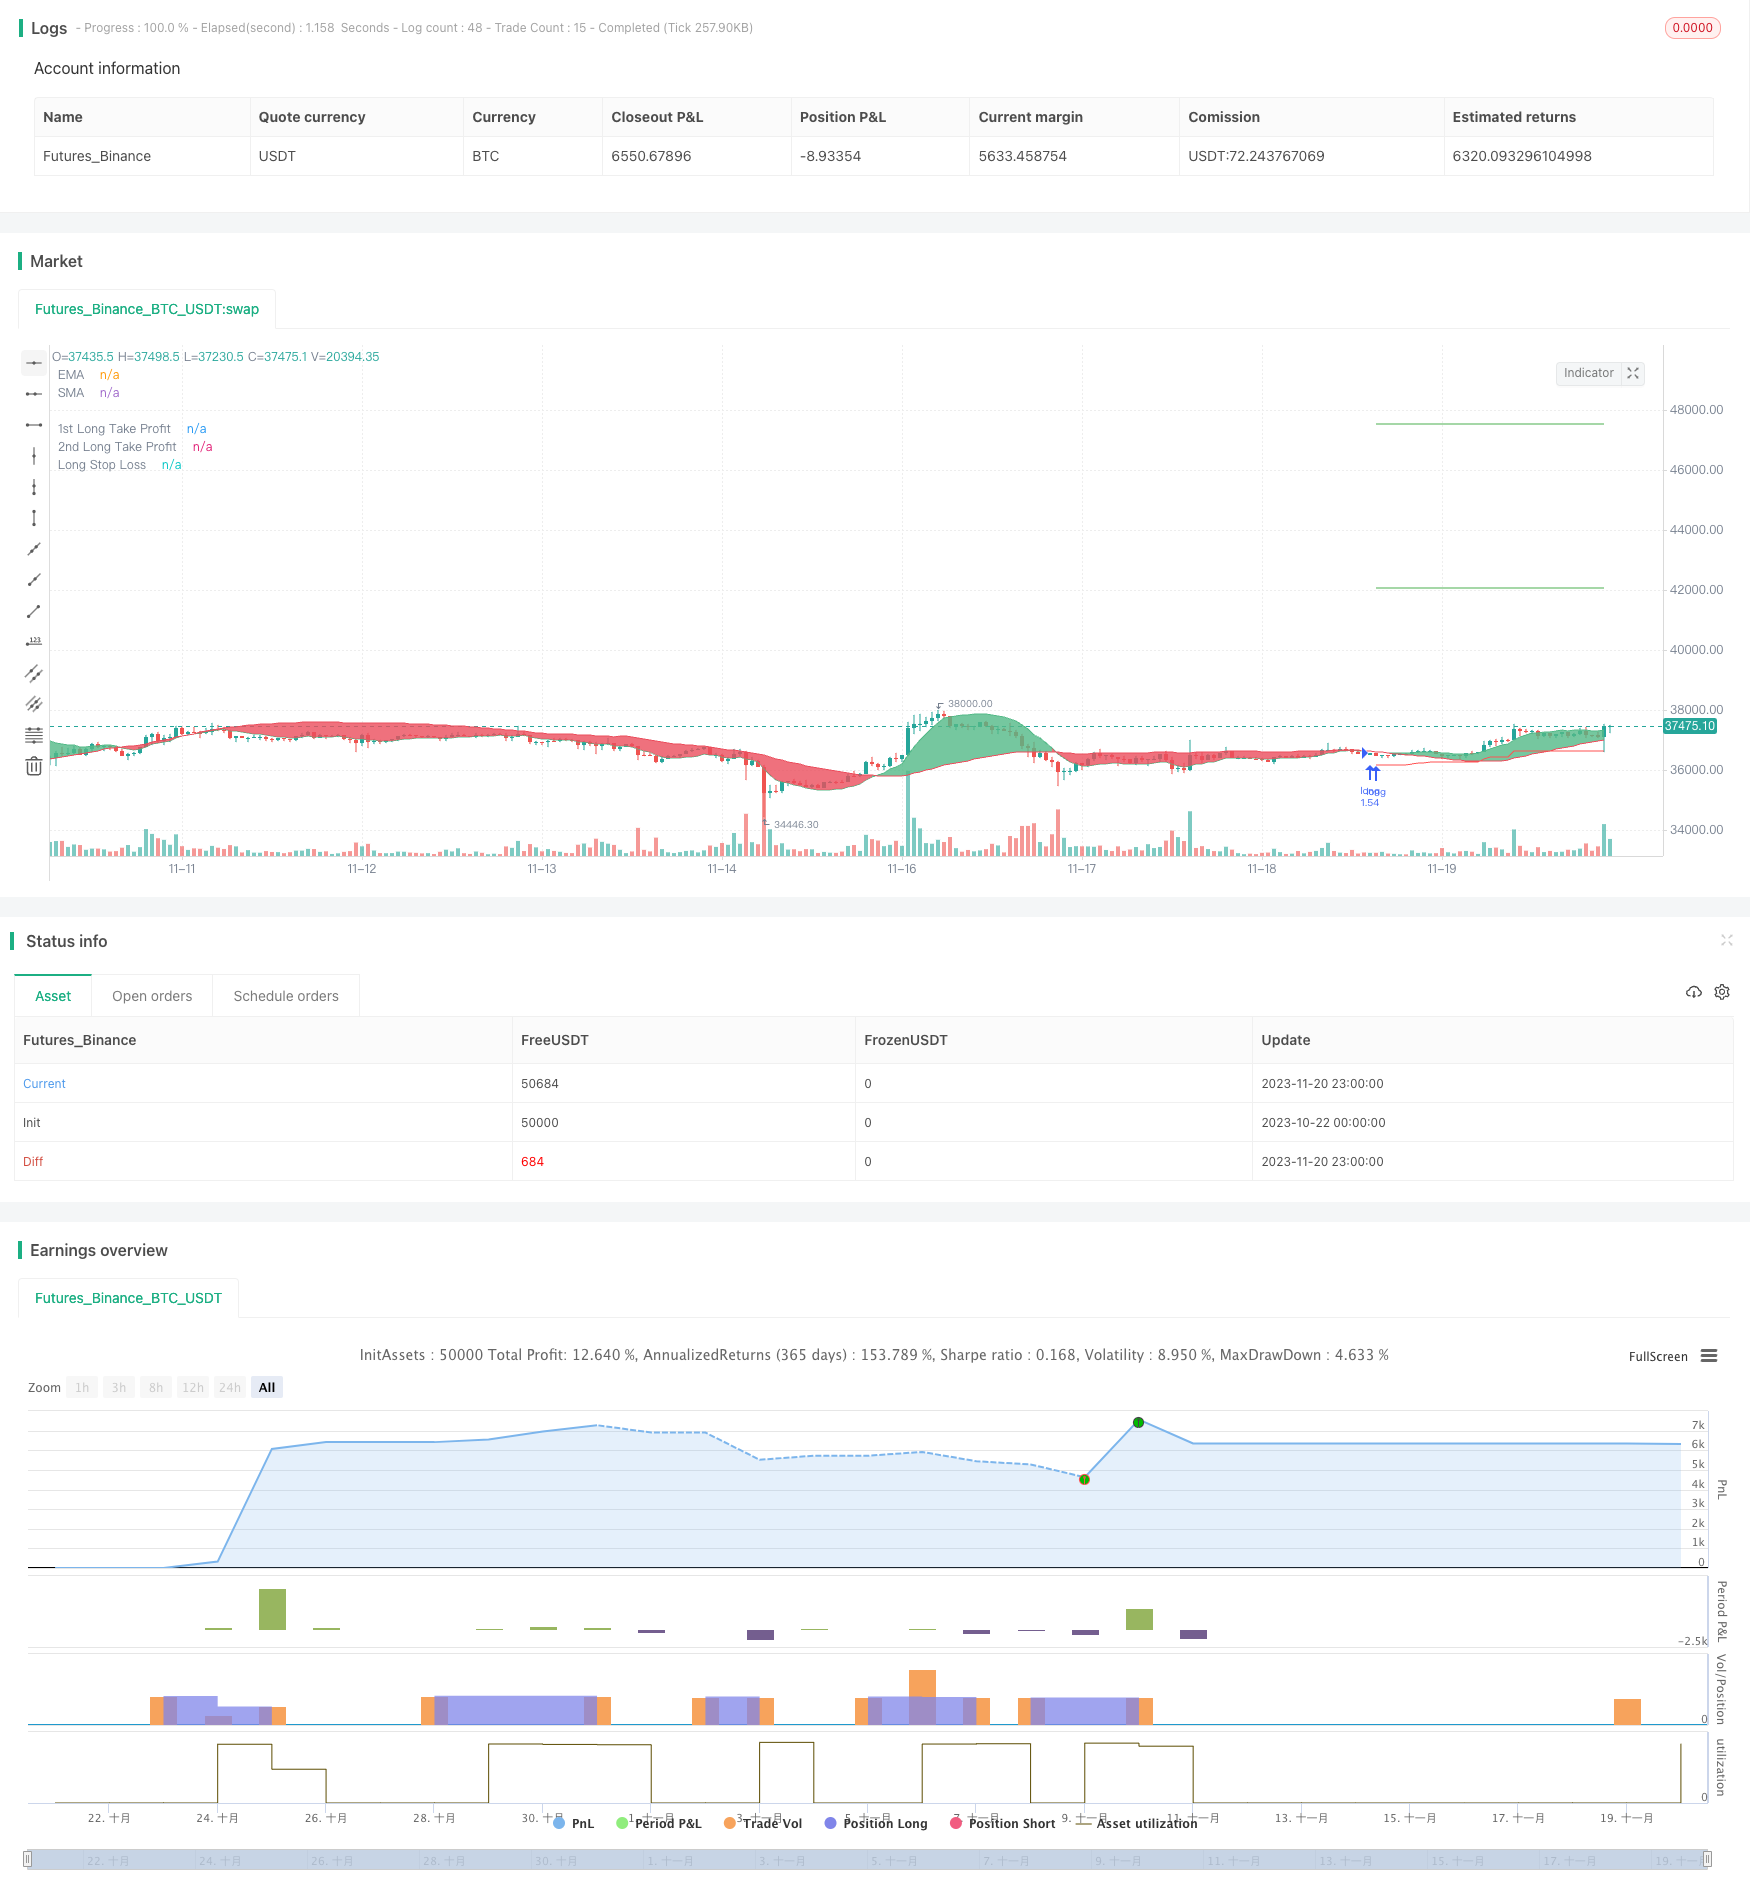Toggle the Trade Vol series in legend

pyautogui.click(x=763, y=1823)
